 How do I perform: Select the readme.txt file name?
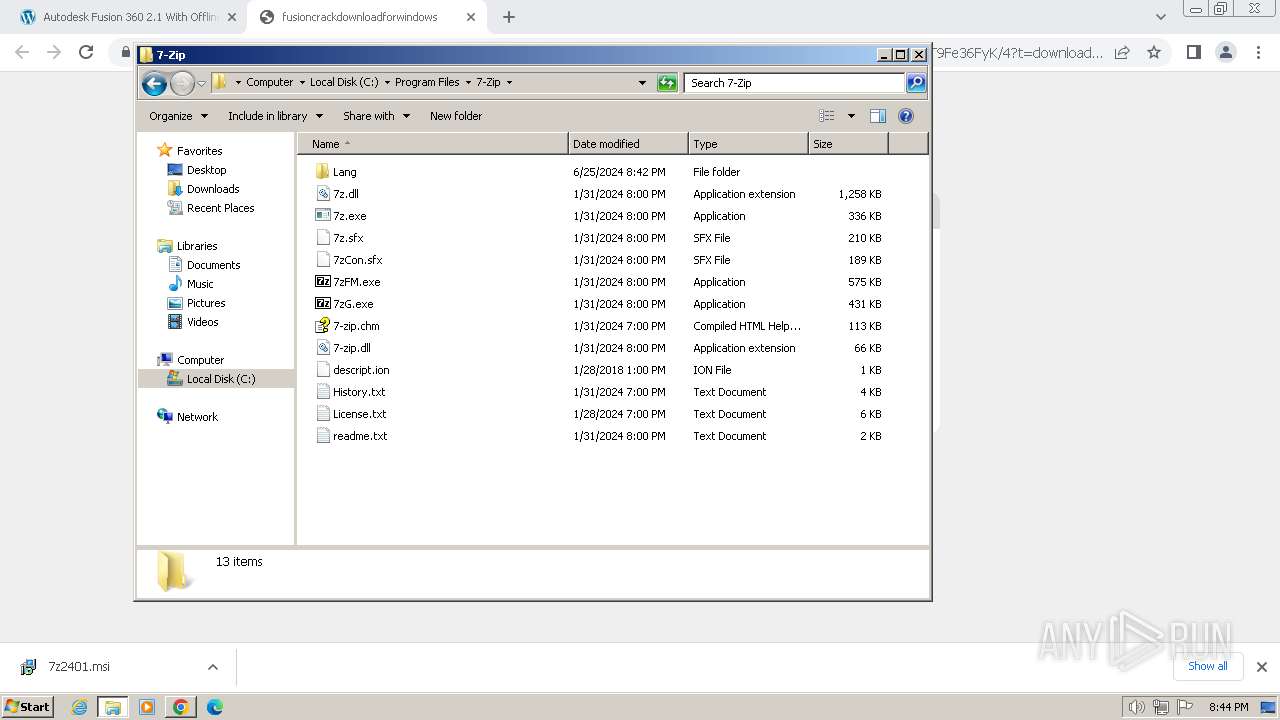pyautogui.click(x=360, y=436)
